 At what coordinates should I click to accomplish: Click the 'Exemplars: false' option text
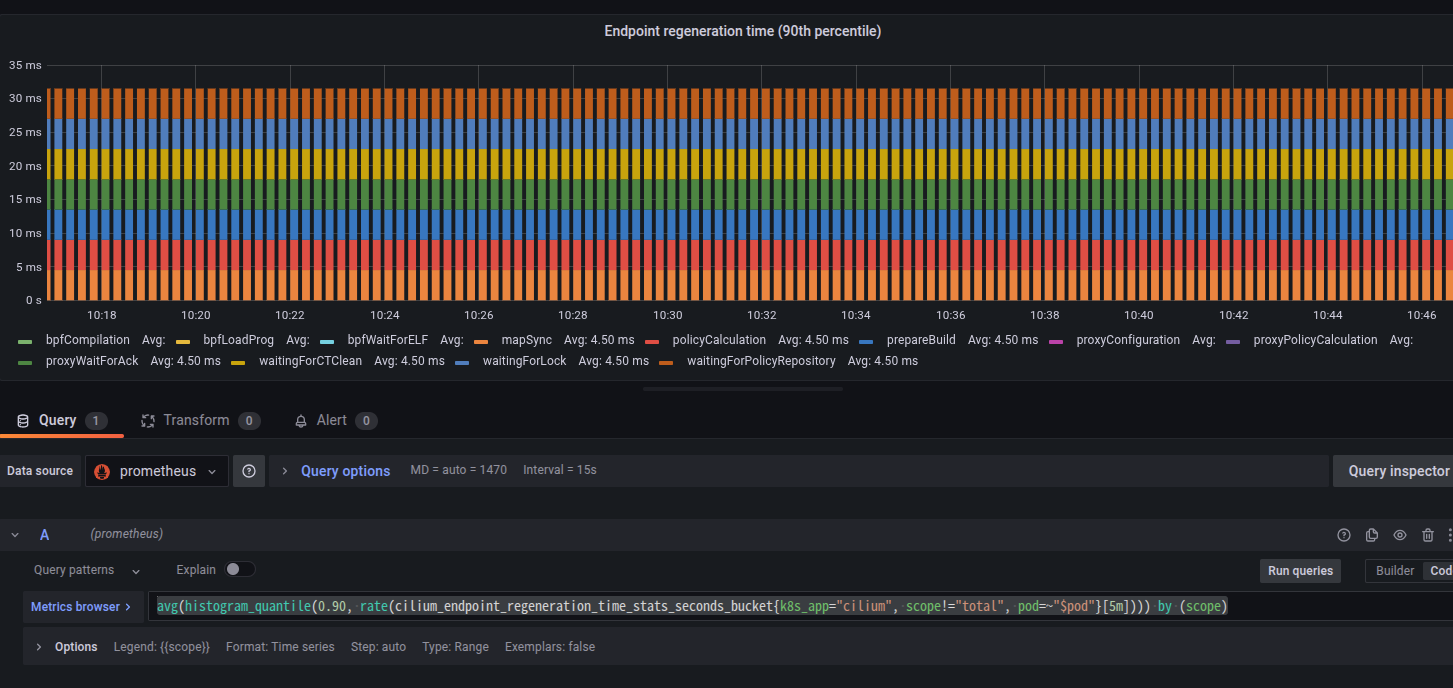[550, 647]
